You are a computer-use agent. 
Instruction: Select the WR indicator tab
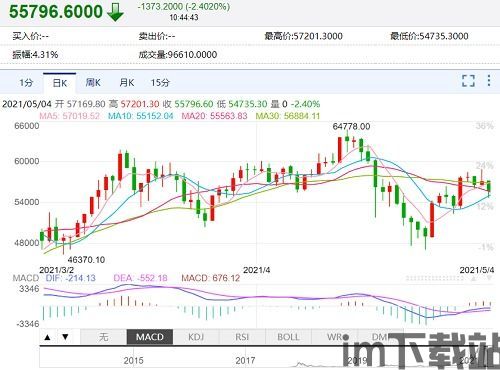pyautogui.click(x=334, y=337)
